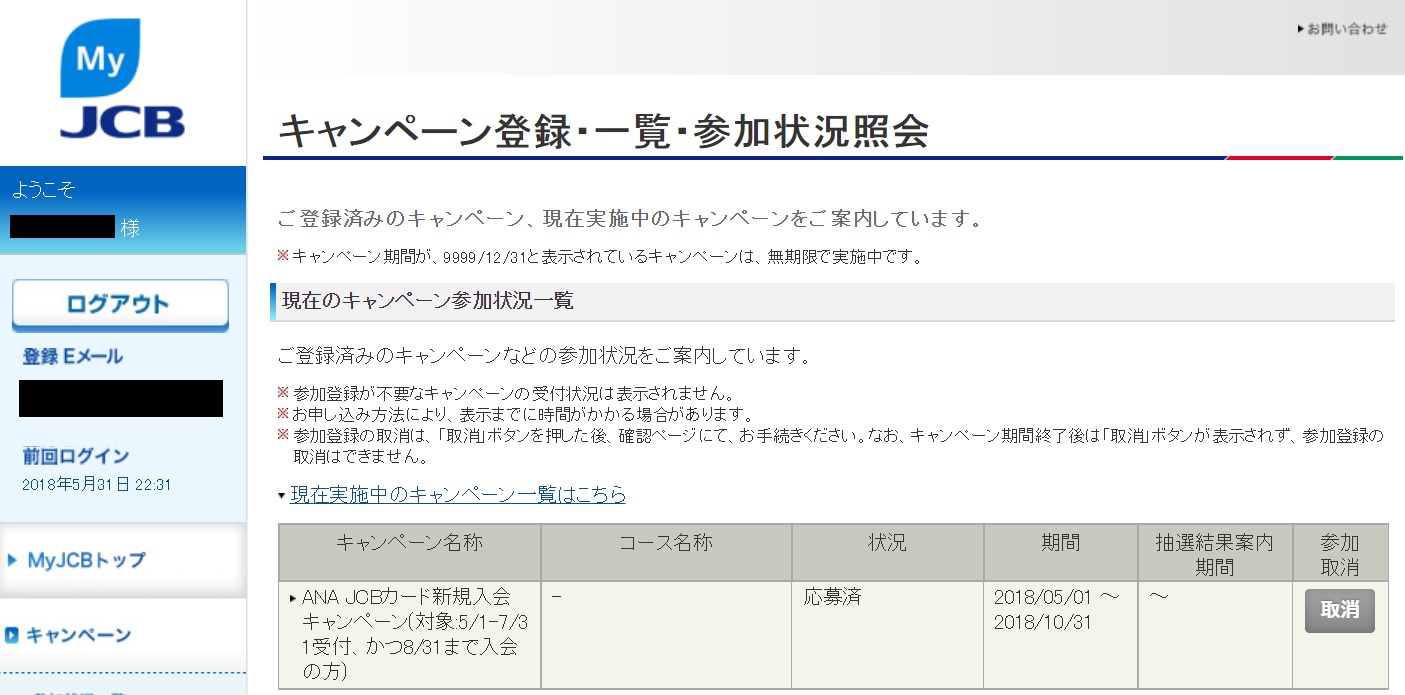Screen dimensions: 1405x695
Task: Open 現在実施中のキャンペーン一覧はこちら link
Action: 458,494
